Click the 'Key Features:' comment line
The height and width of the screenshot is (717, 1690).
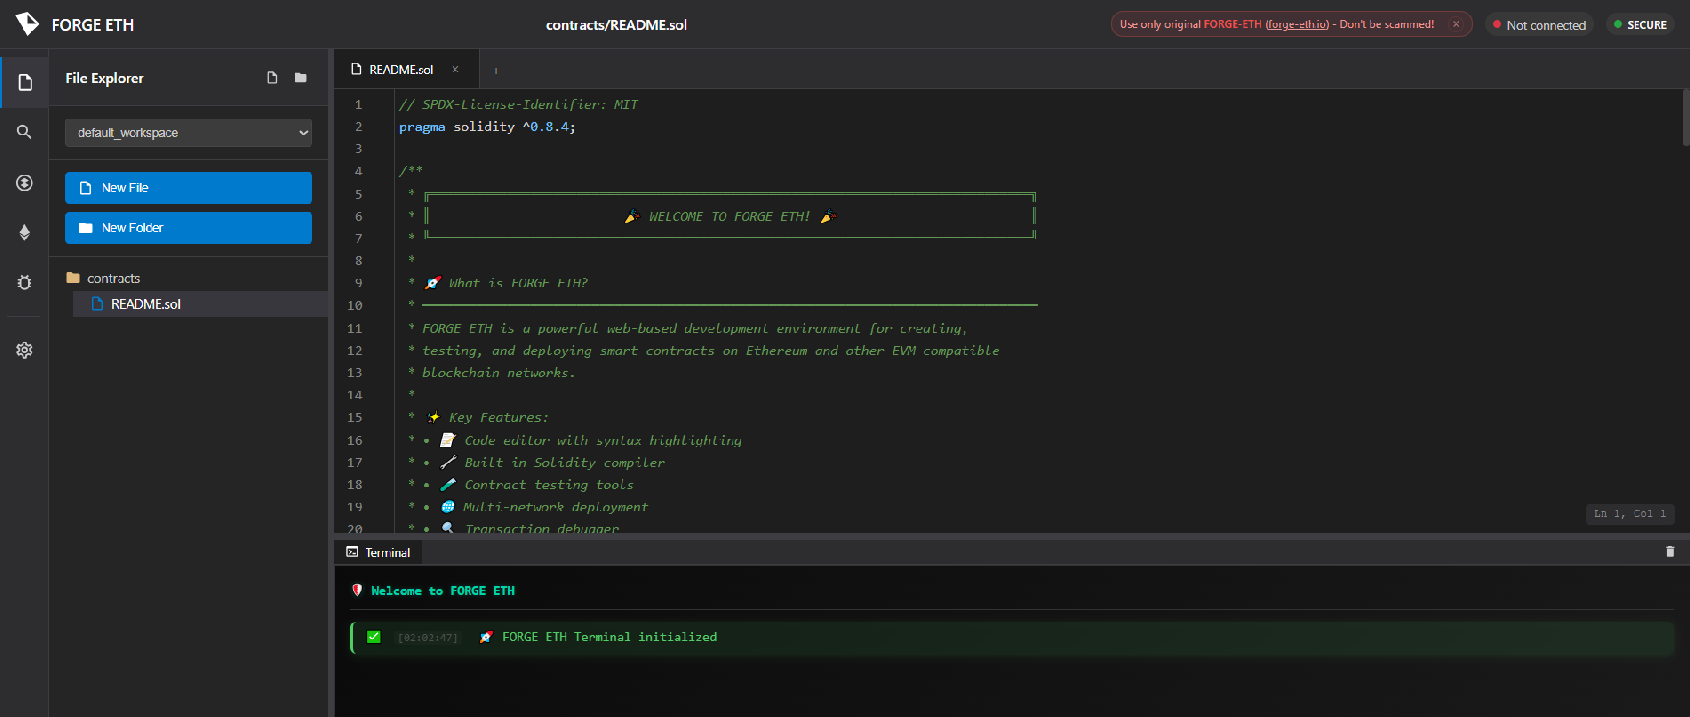(498, 418)
